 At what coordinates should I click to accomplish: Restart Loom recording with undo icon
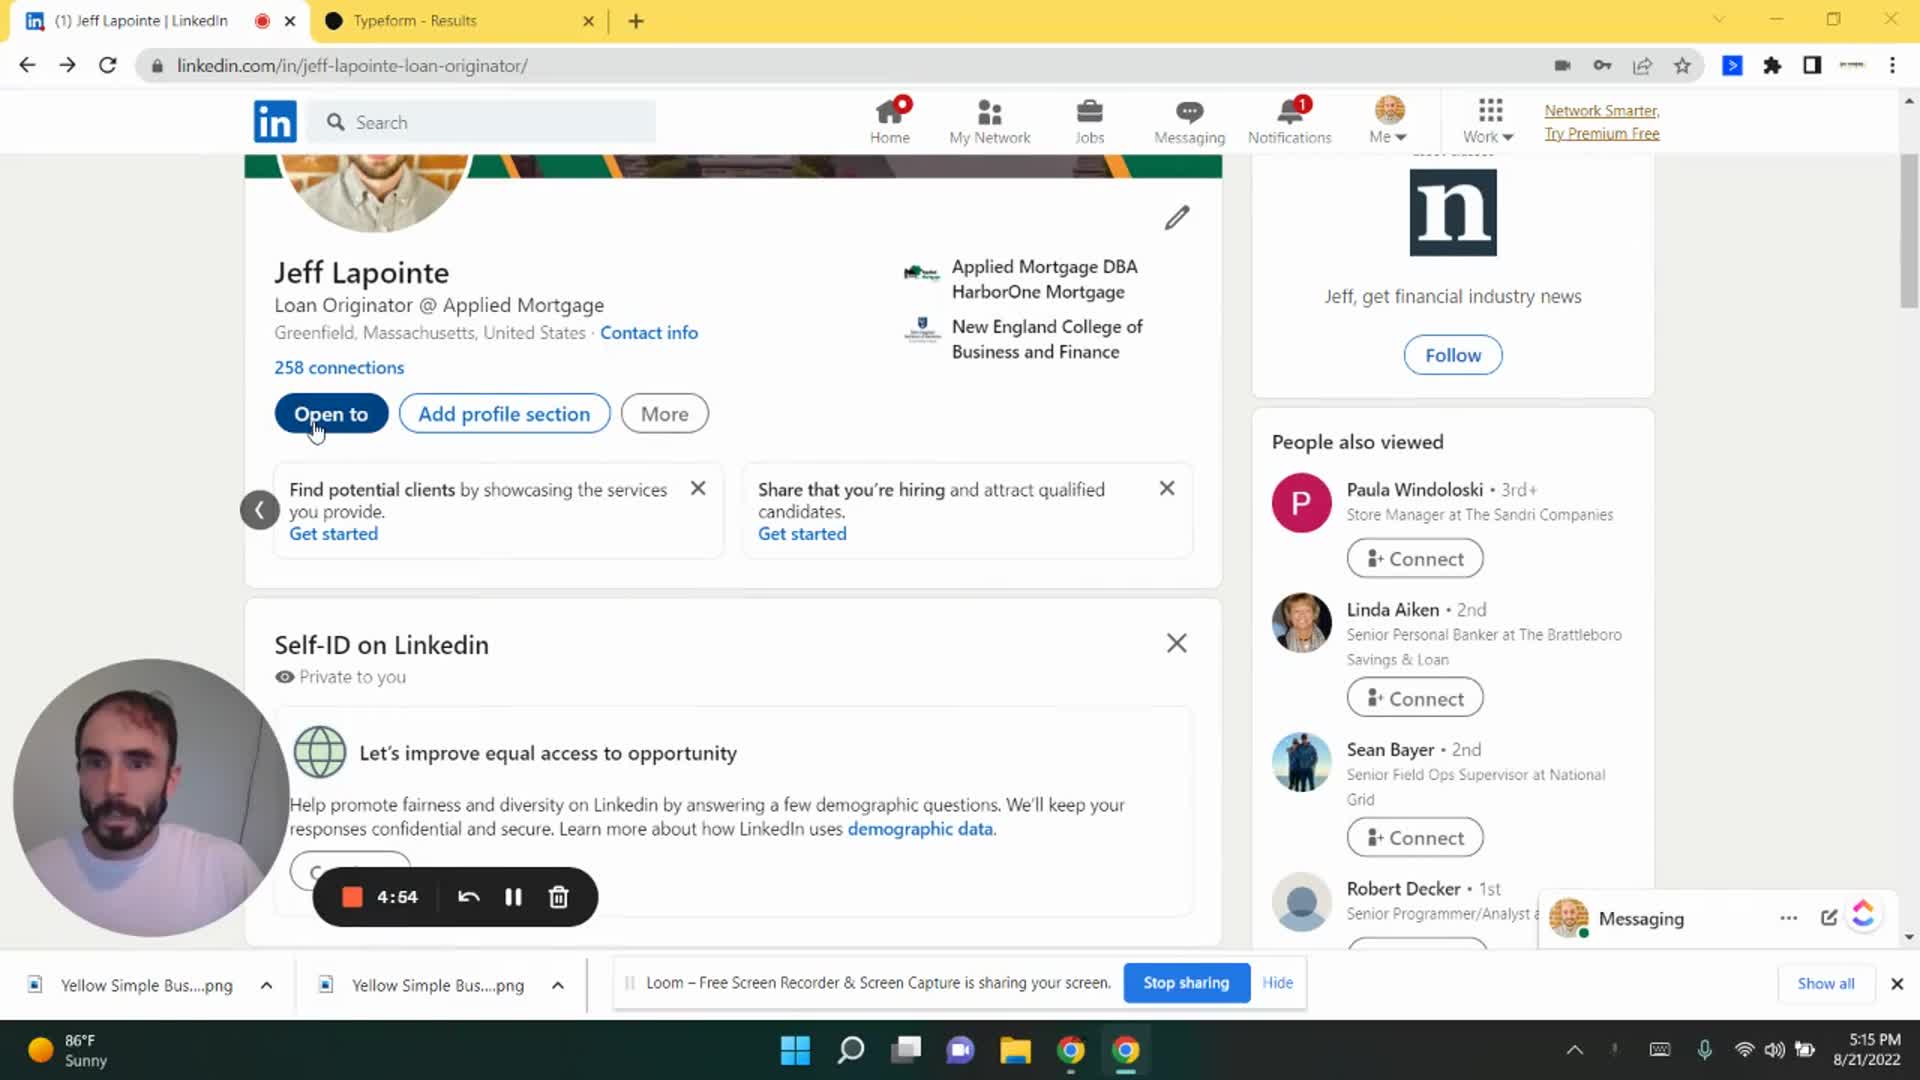click(x=468, y=897)
